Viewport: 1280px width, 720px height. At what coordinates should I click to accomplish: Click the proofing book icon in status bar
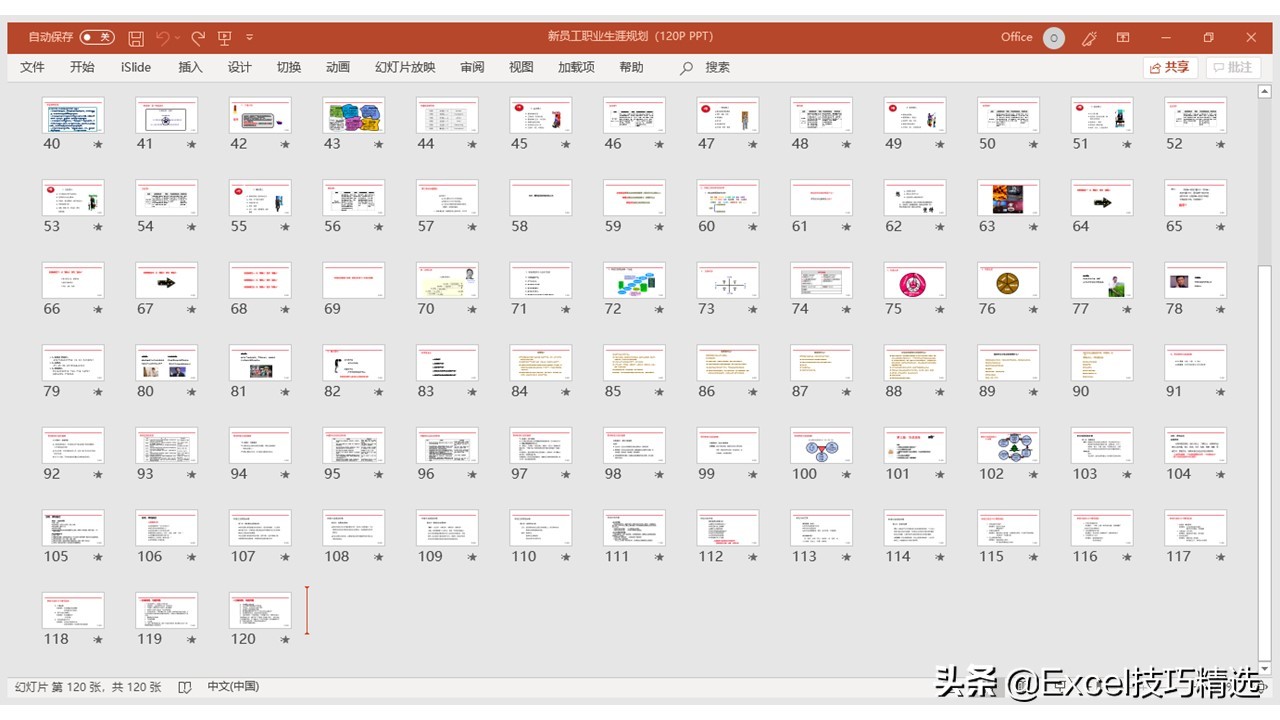pyautogui.click(x=186, y=687)
